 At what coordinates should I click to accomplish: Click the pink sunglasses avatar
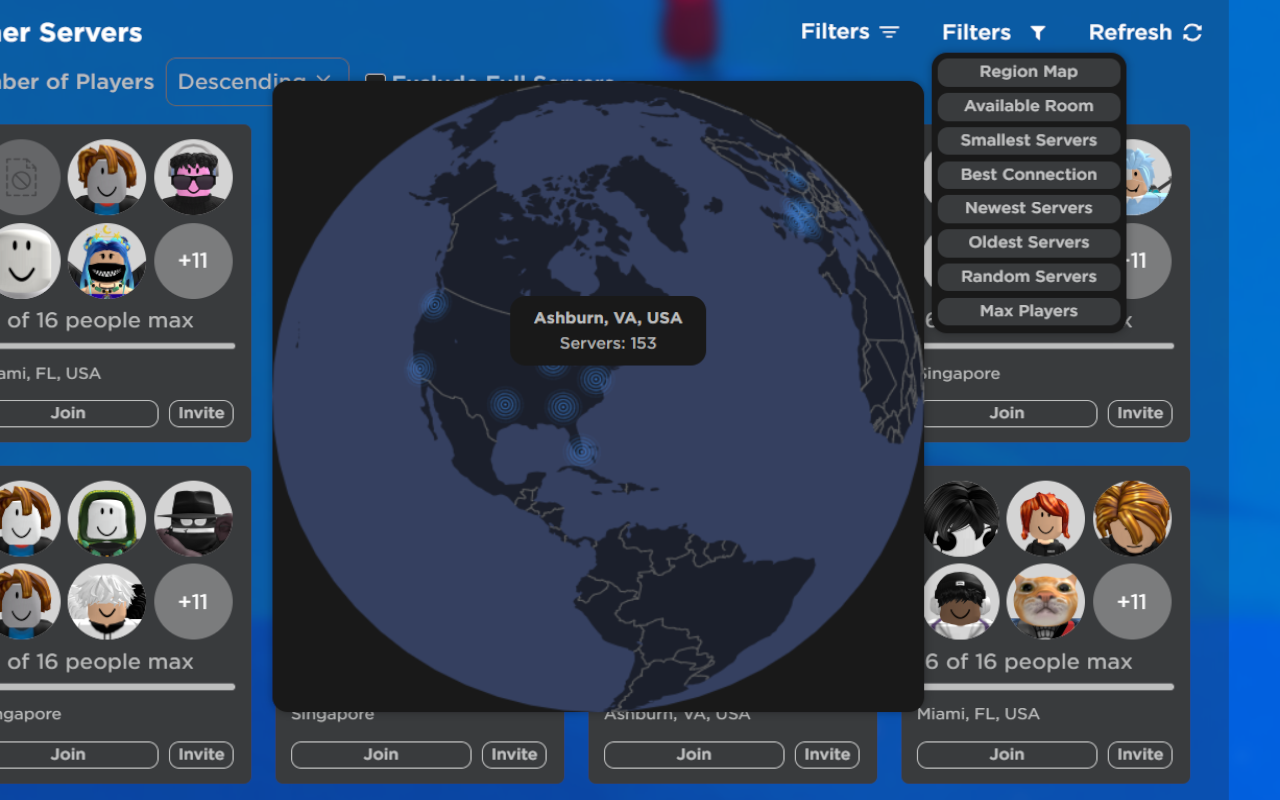coord(193,178)
